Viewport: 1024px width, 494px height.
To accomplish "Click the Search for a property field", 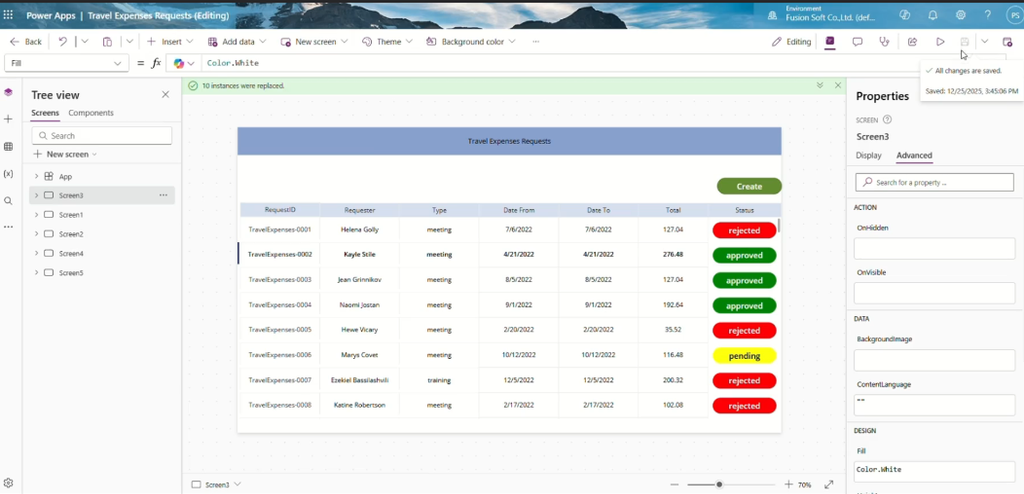I will pos(935,182).
